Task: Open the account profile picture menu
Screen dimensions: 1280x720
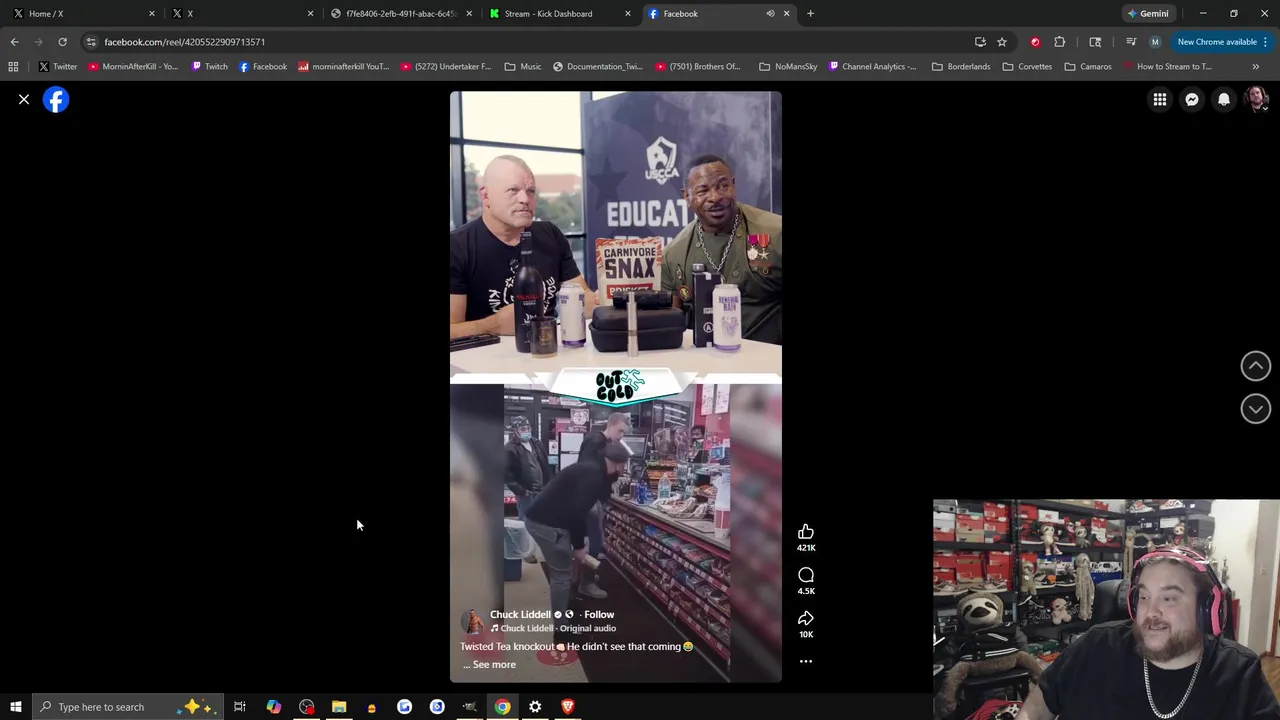Action: click(1256, 99)
